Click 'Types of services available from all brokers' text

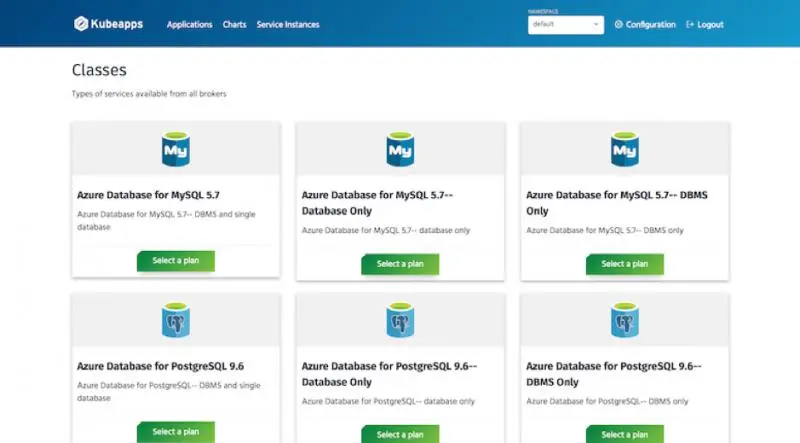coord(149,94)
